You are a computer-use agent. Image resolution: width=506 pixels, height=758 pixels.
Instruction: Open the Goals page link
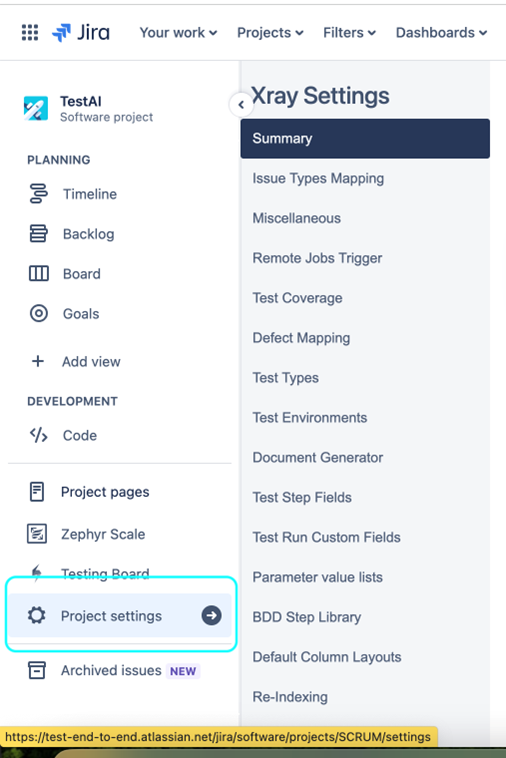tap(81, 314)
